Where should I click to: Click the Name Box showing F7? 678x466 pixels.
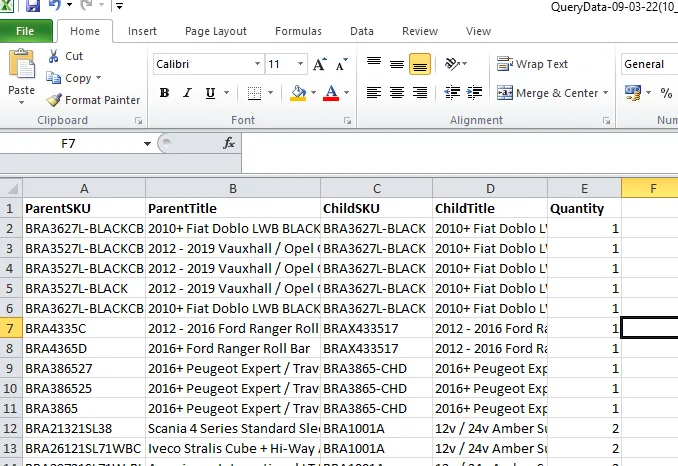(x=69, y=144)
